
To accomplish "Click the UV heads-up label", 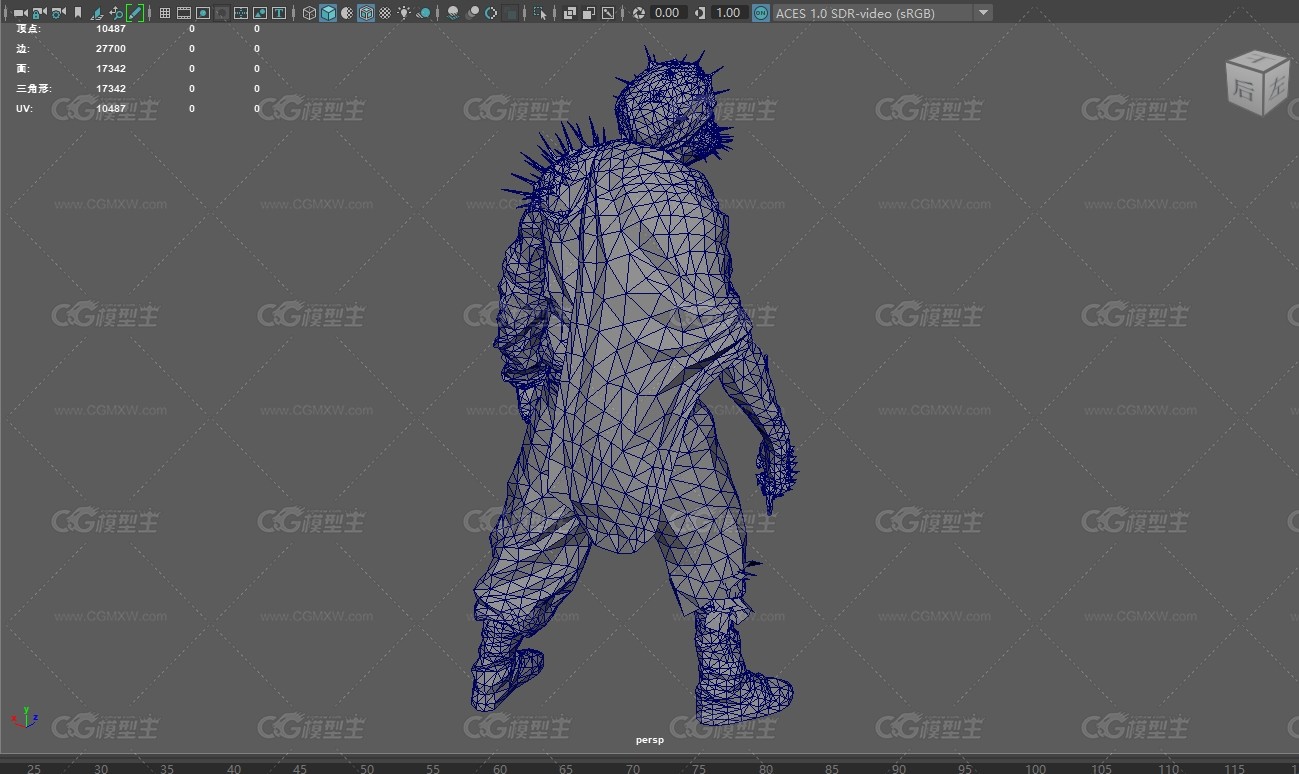I will tap(24, 109).
